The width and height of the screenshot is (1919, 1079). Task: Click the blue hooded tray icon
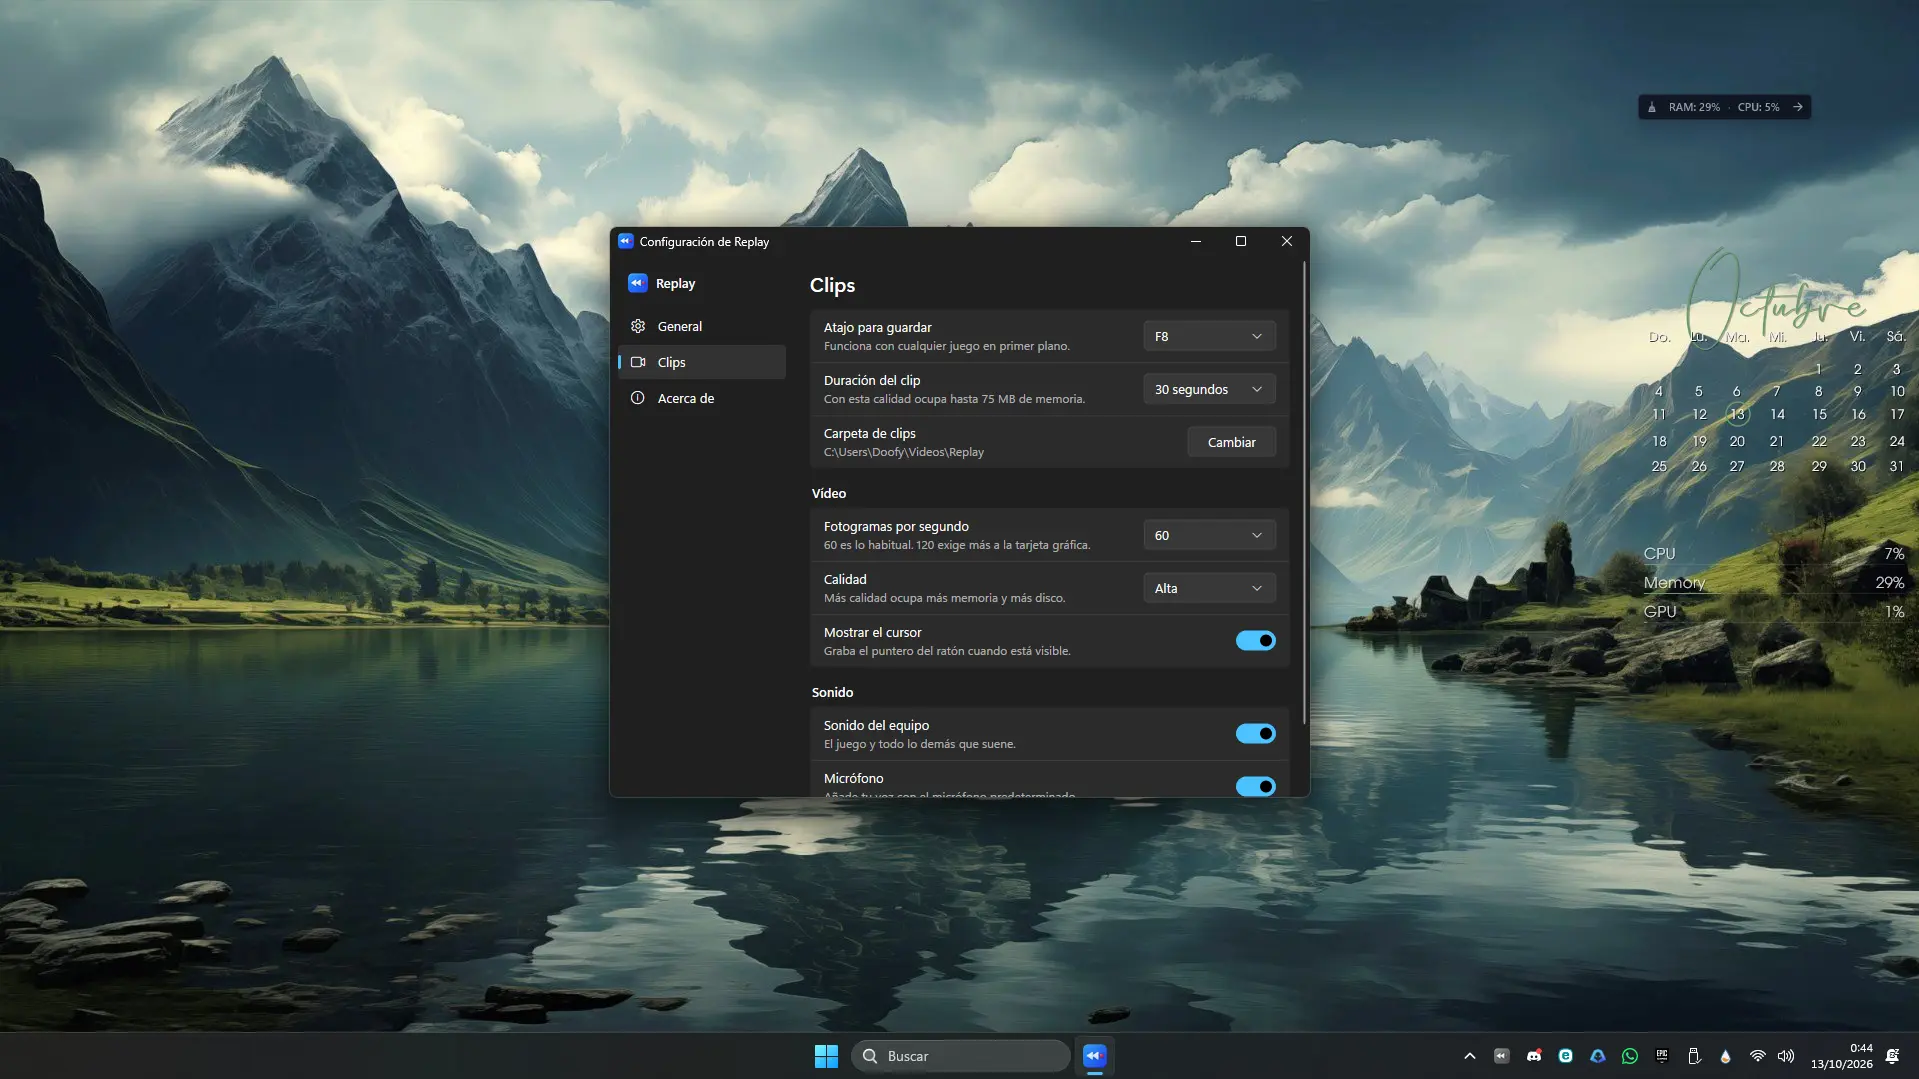click(1598, 1056)
